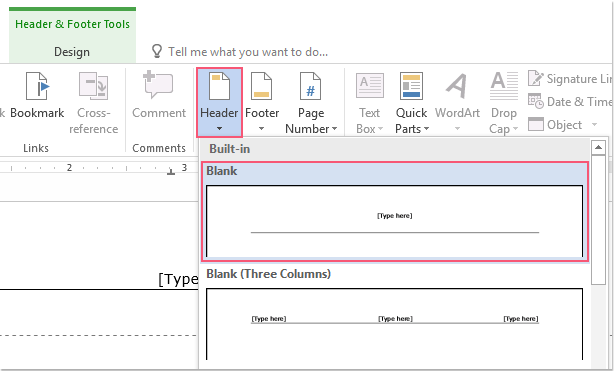Open the Object dropdown arrow
Viewport: 614px width, 371px height.
click(594, 125)
